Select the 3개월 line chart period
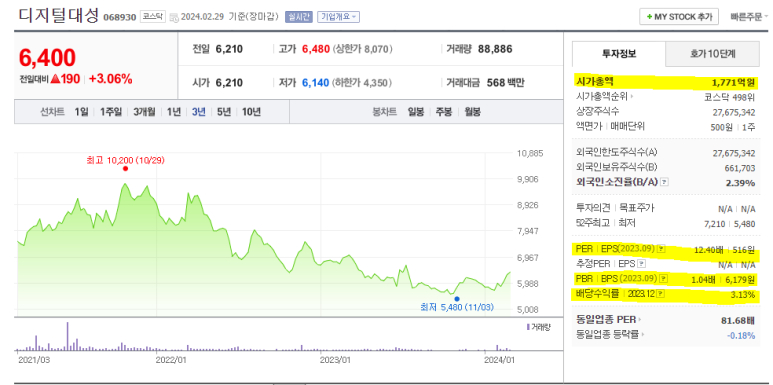Screen dimensions: 773x385 coord(144,112)
